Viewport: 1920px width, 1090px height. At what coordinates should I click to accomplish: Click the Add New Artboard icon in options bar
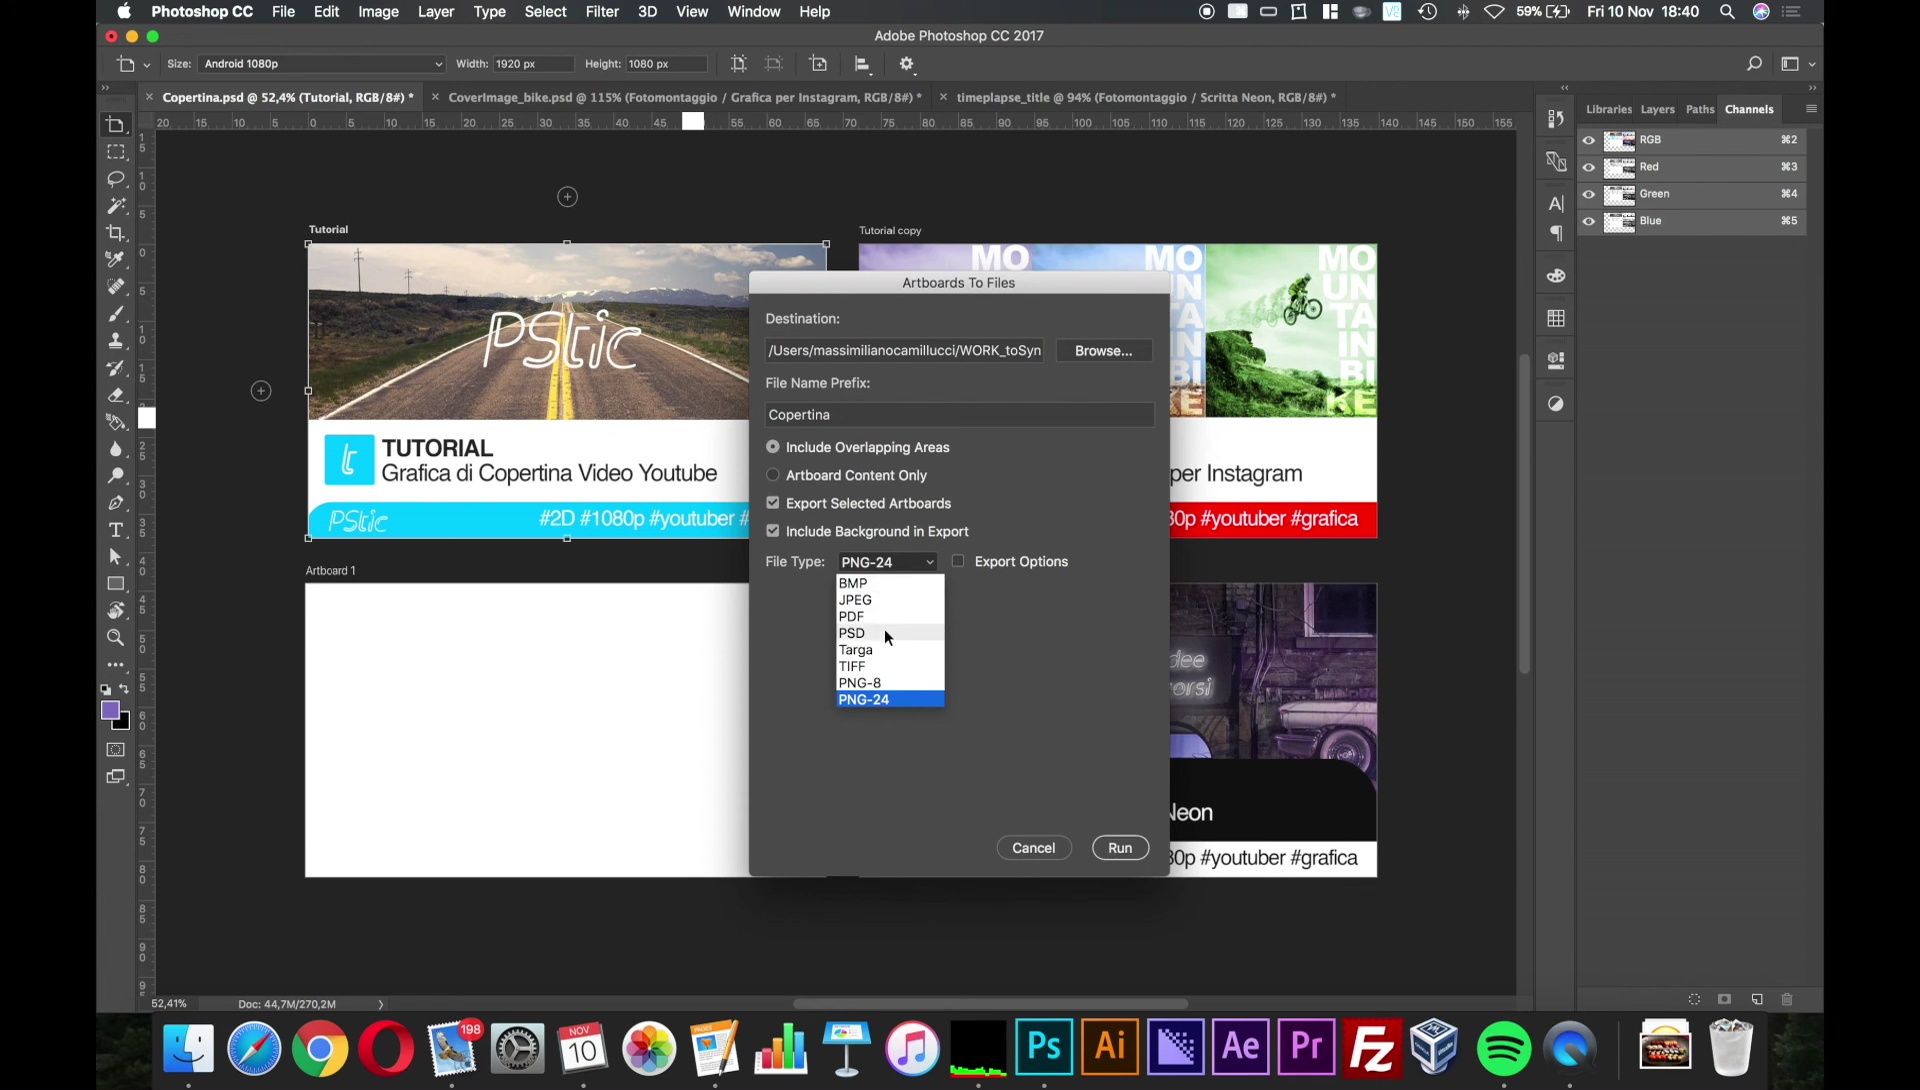tap(818, 64)
